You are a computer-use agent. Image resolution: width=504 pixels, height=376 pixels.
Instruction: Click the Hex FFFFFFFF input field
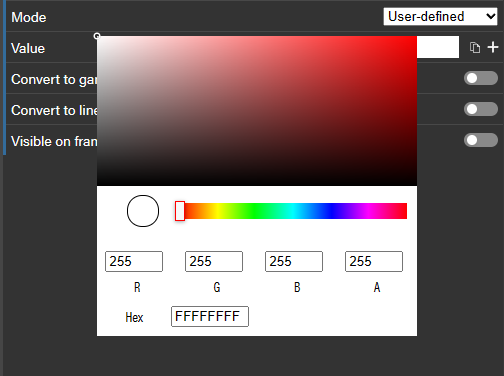tap(210, 316)
